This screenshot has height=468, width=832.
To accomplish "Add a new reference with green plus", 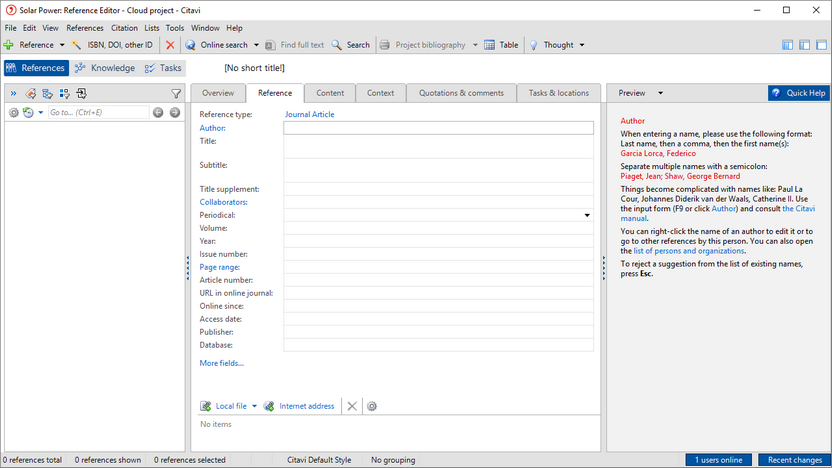I will pyautogui.click(x=8, y=45).
